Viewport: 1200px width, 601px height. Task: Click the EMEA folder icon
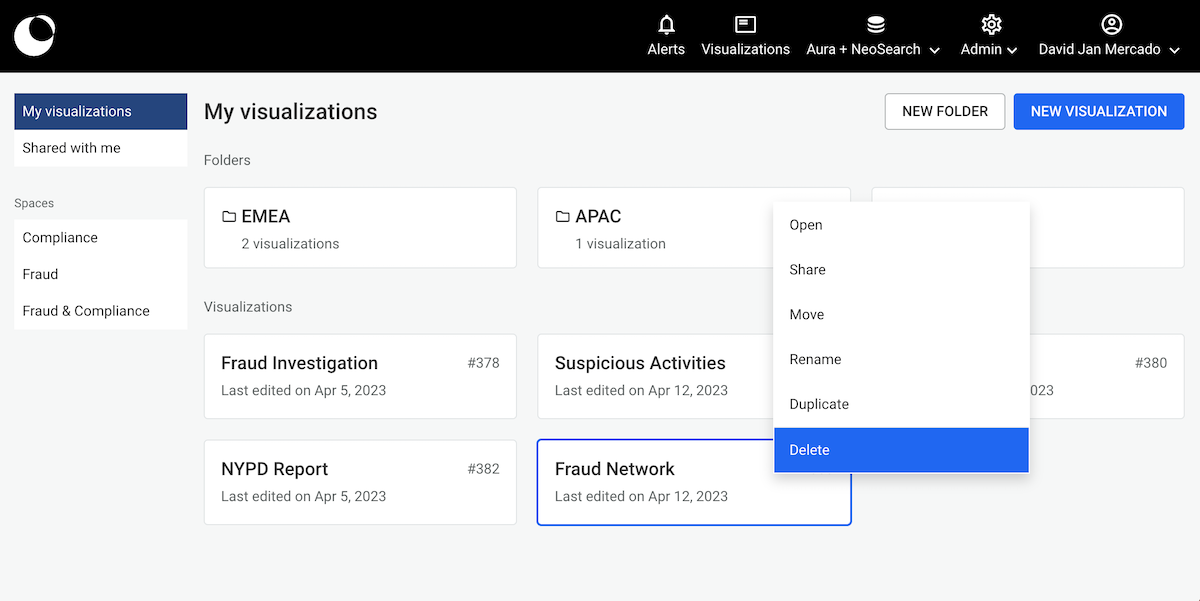229,217
